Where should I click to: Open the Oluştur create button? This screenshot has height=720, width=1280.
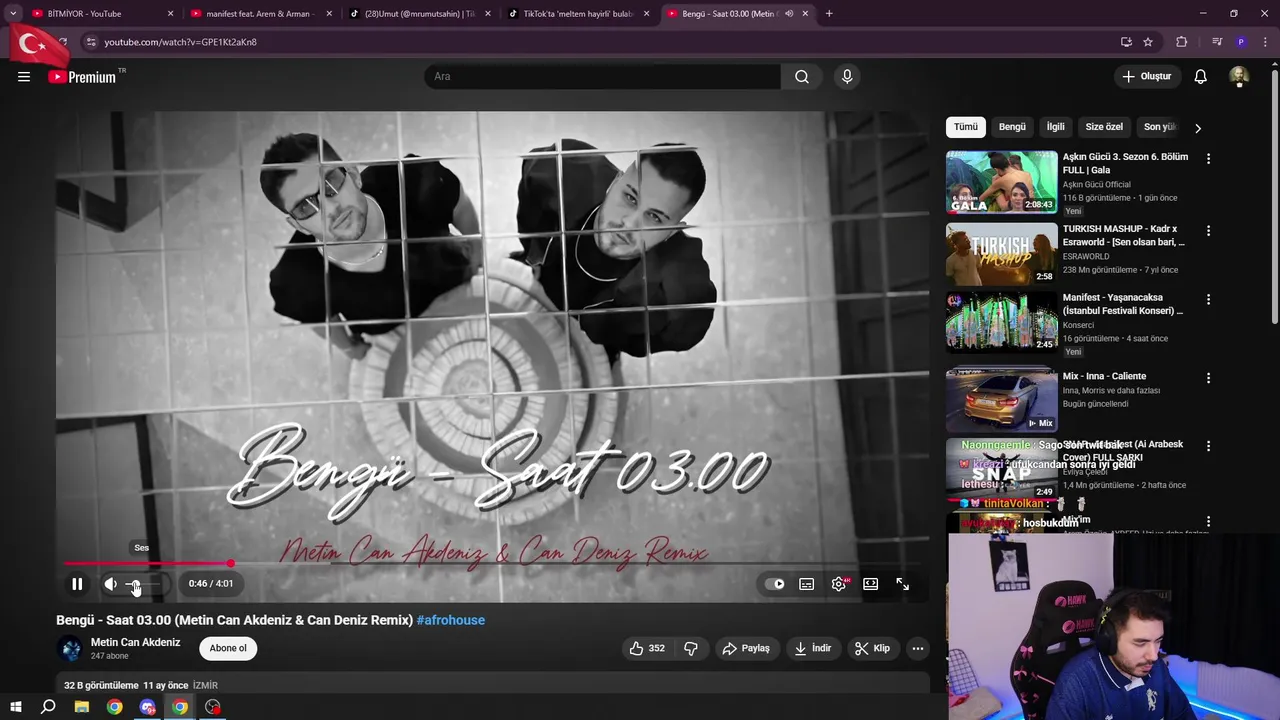click(1147, 76)
